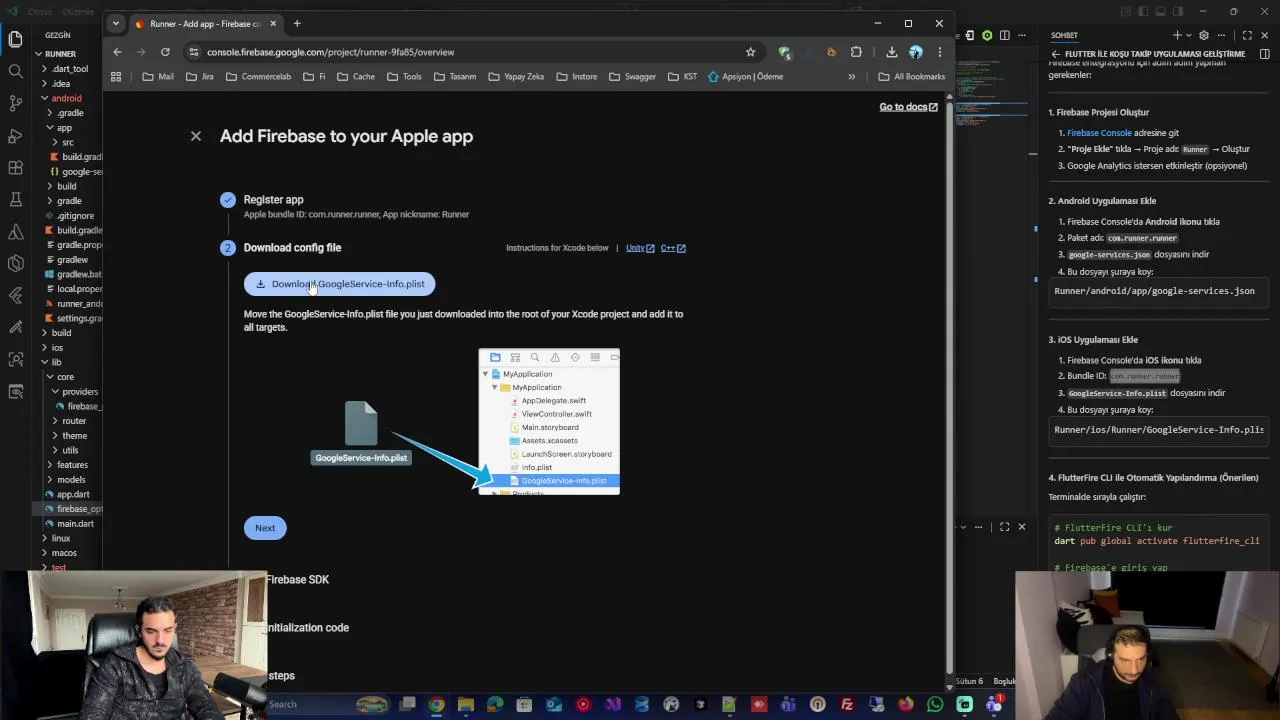Image resolution: width=1280 pixels, height=720 pixels.
Task: Open File Explorer from the taskbar
Action: [x=465, y=705]
